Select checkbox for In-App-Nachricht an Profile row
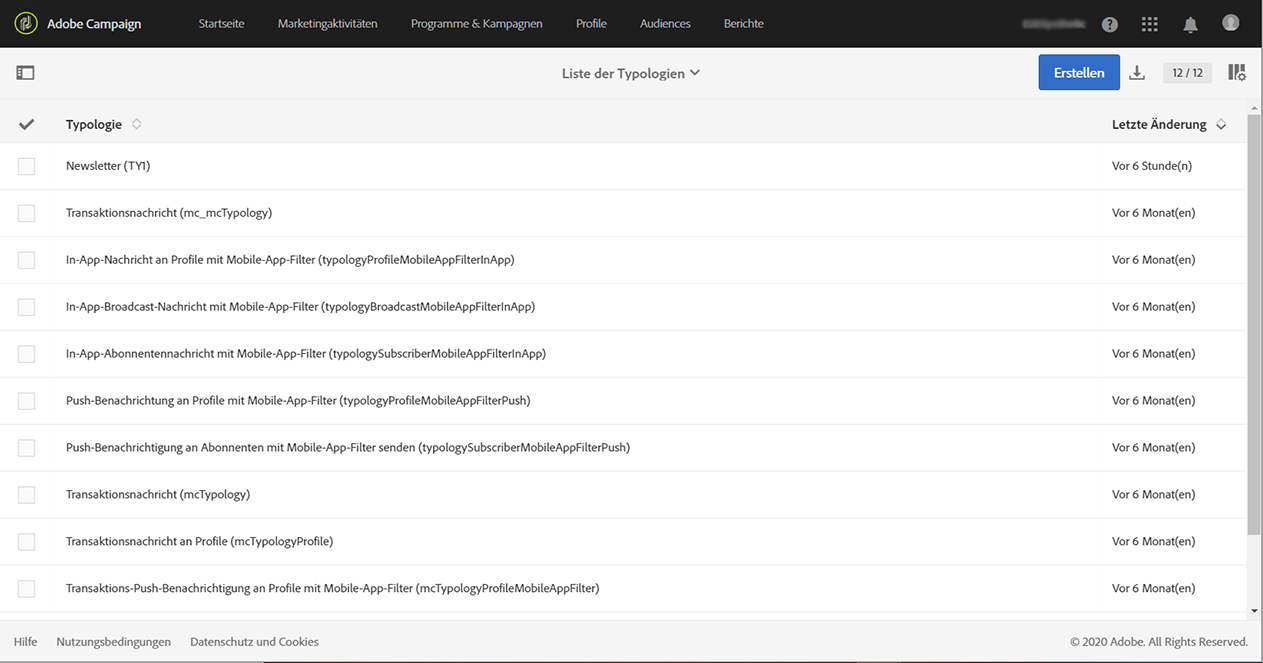Viewport: 1263px width, 663px height. (26, 260)
